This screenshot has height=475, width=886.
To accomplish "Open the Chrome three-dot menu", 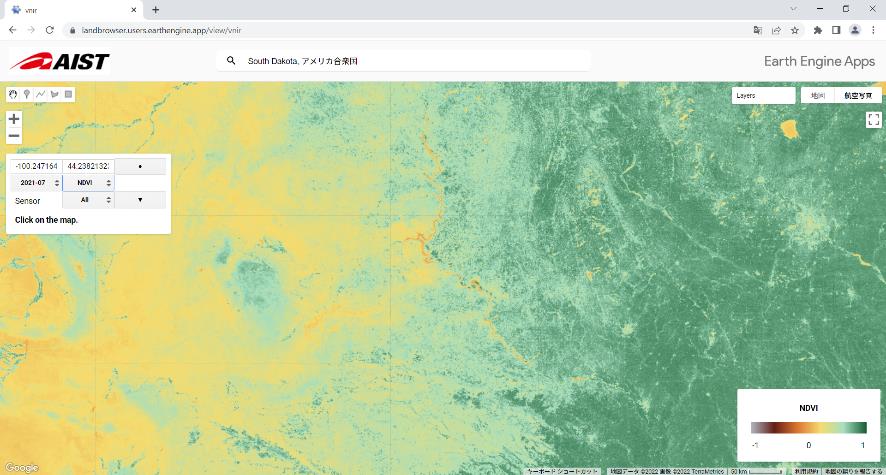I will click(873, 30).
